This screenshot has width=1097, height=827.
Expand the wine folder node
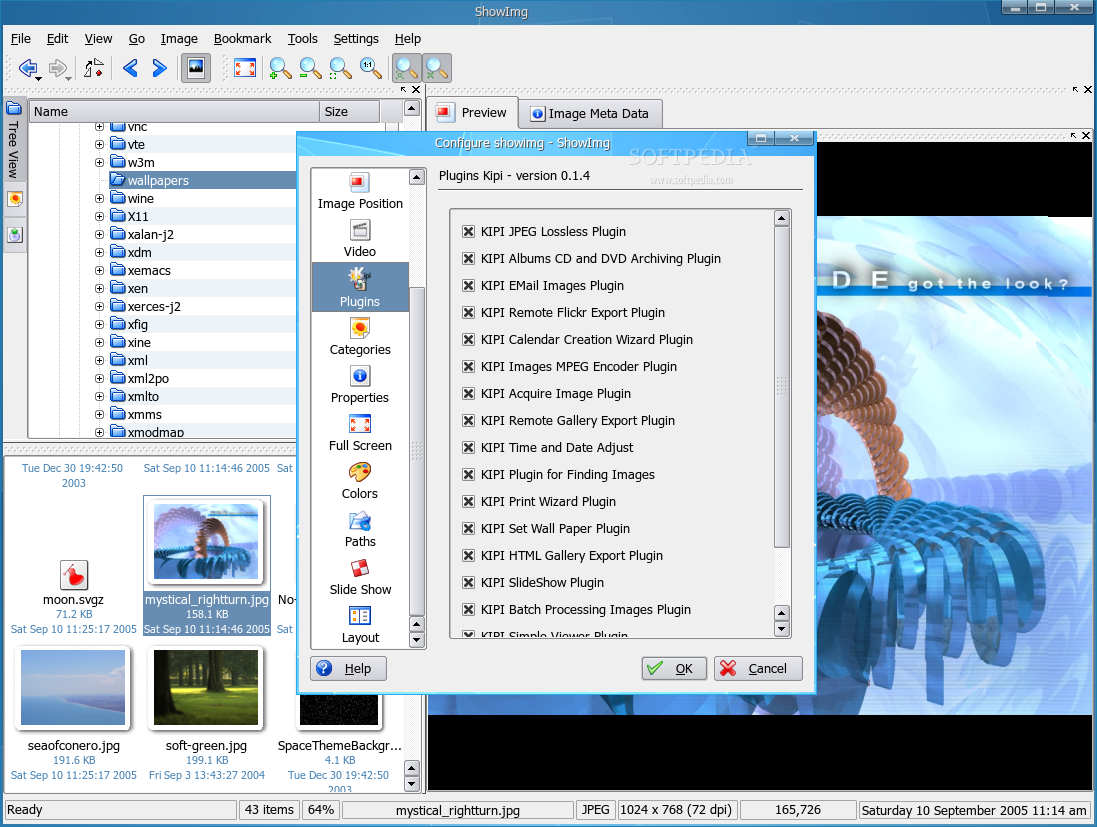[x=99, y=199]
